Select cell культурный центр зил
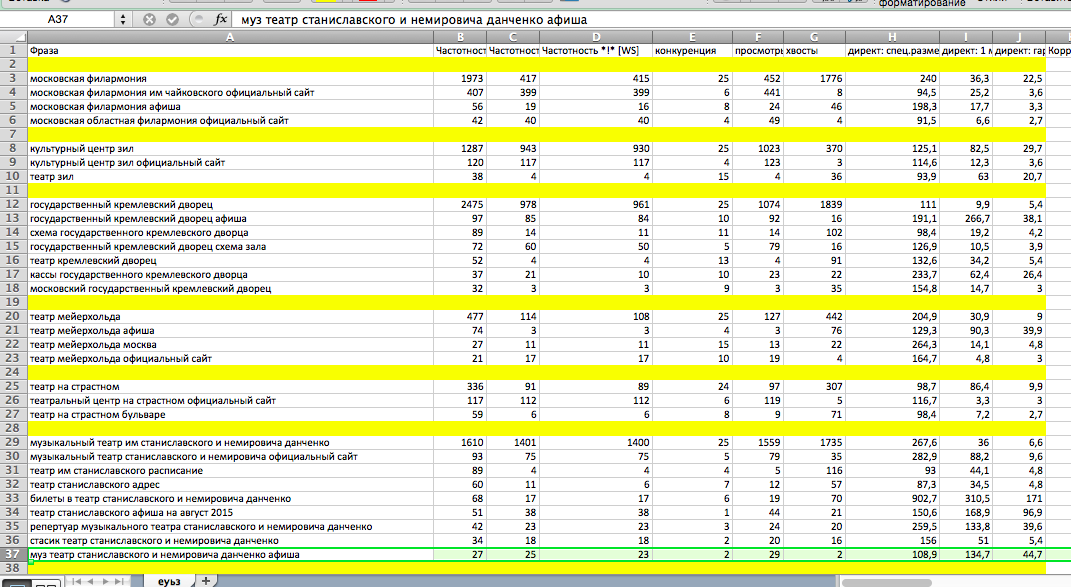1071x587 pixels. [230, 148]
